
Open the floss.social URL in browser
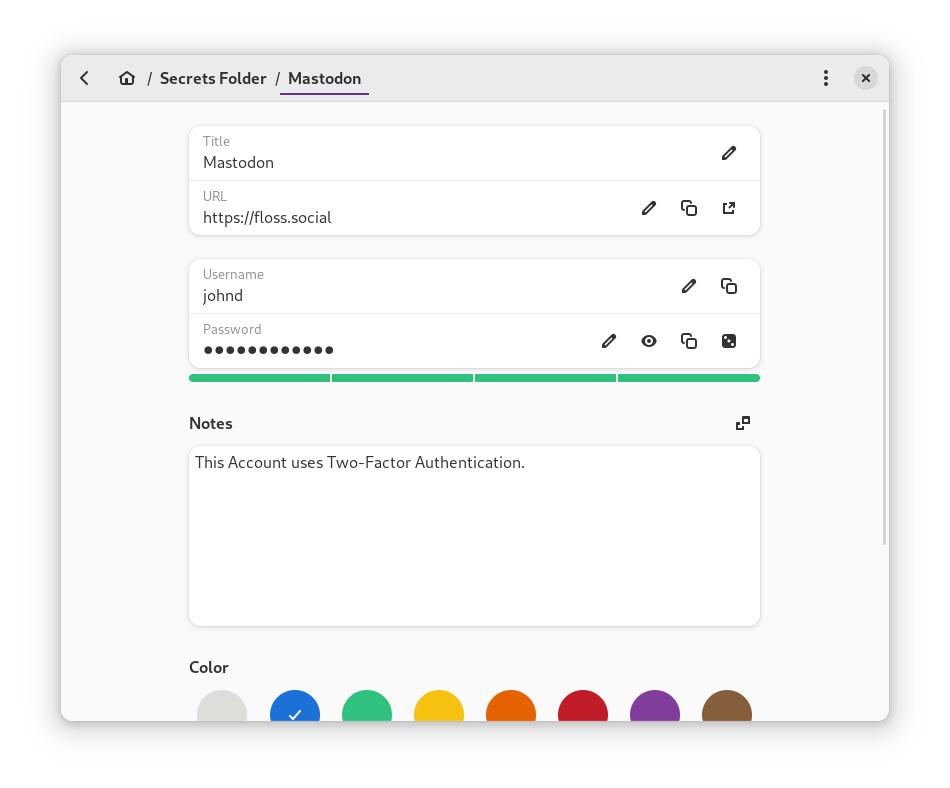(729, 208)
